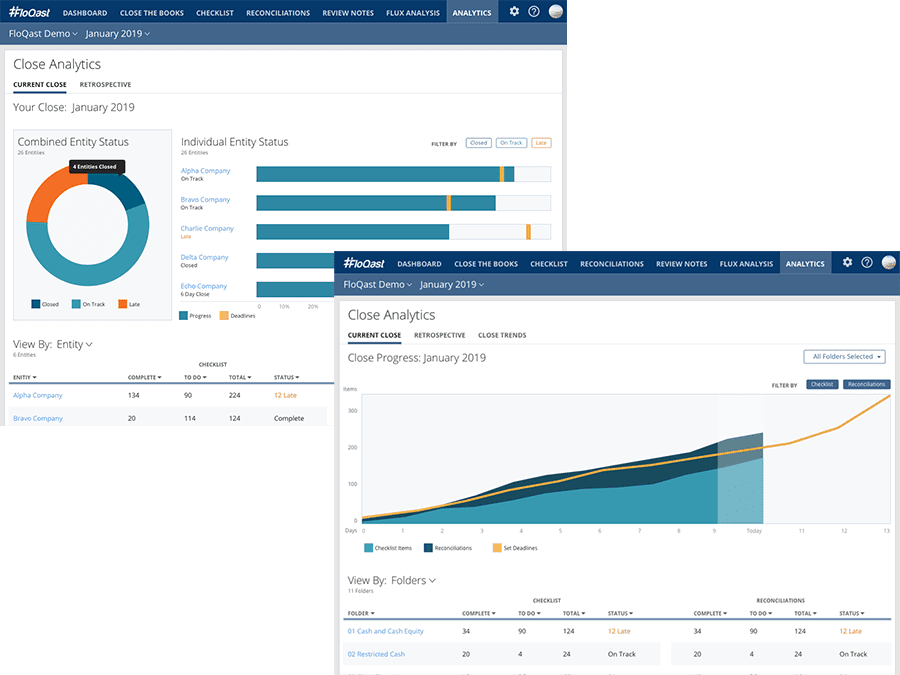
Task: Open Alpha Company link in entity table
Action: point(38,395)
